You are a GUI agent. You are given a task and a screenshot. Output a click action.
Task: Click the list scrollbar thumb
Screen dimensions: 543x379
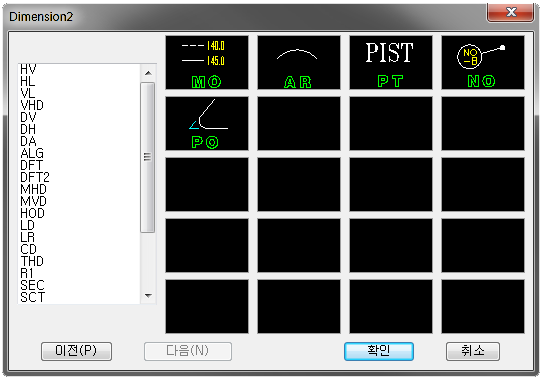[x=148, y=157]
